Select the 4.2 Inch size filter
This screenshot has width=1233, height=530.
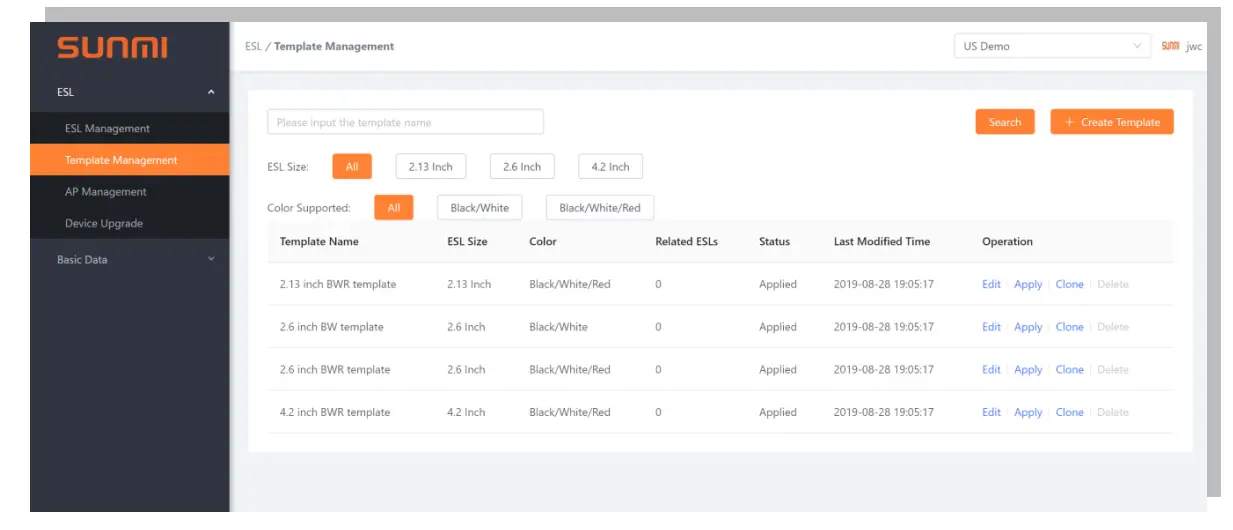[x=610, y=167]
